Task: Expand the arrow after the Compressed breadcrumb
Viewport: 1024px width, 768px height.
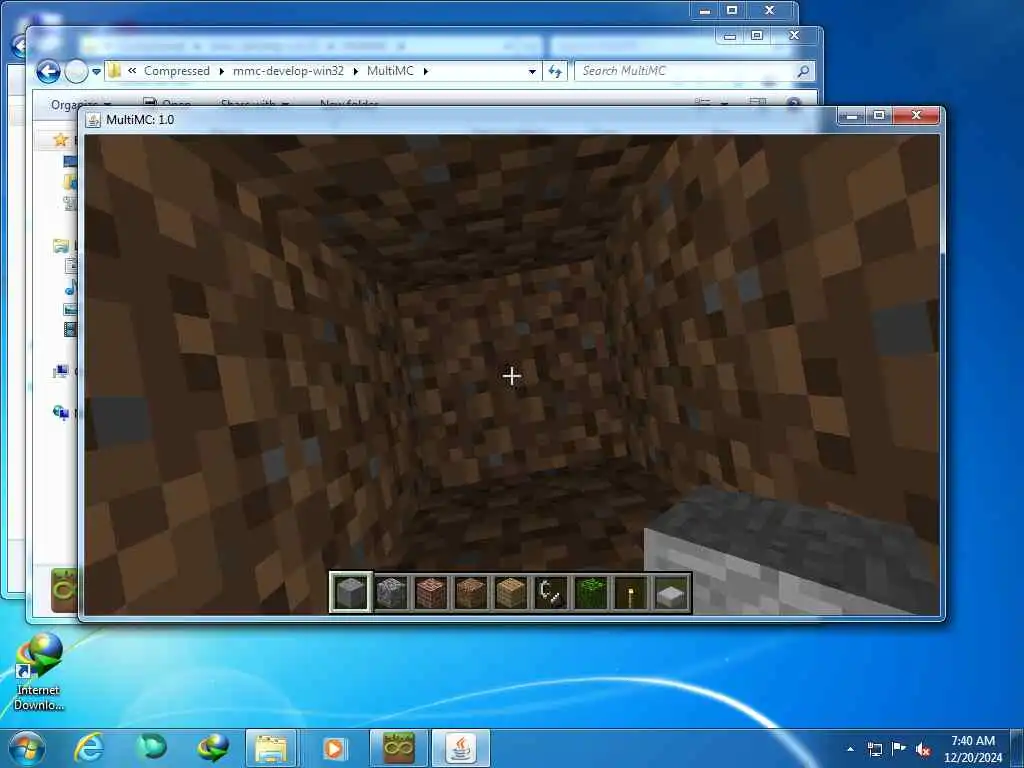Action: [x=221, y=71]
